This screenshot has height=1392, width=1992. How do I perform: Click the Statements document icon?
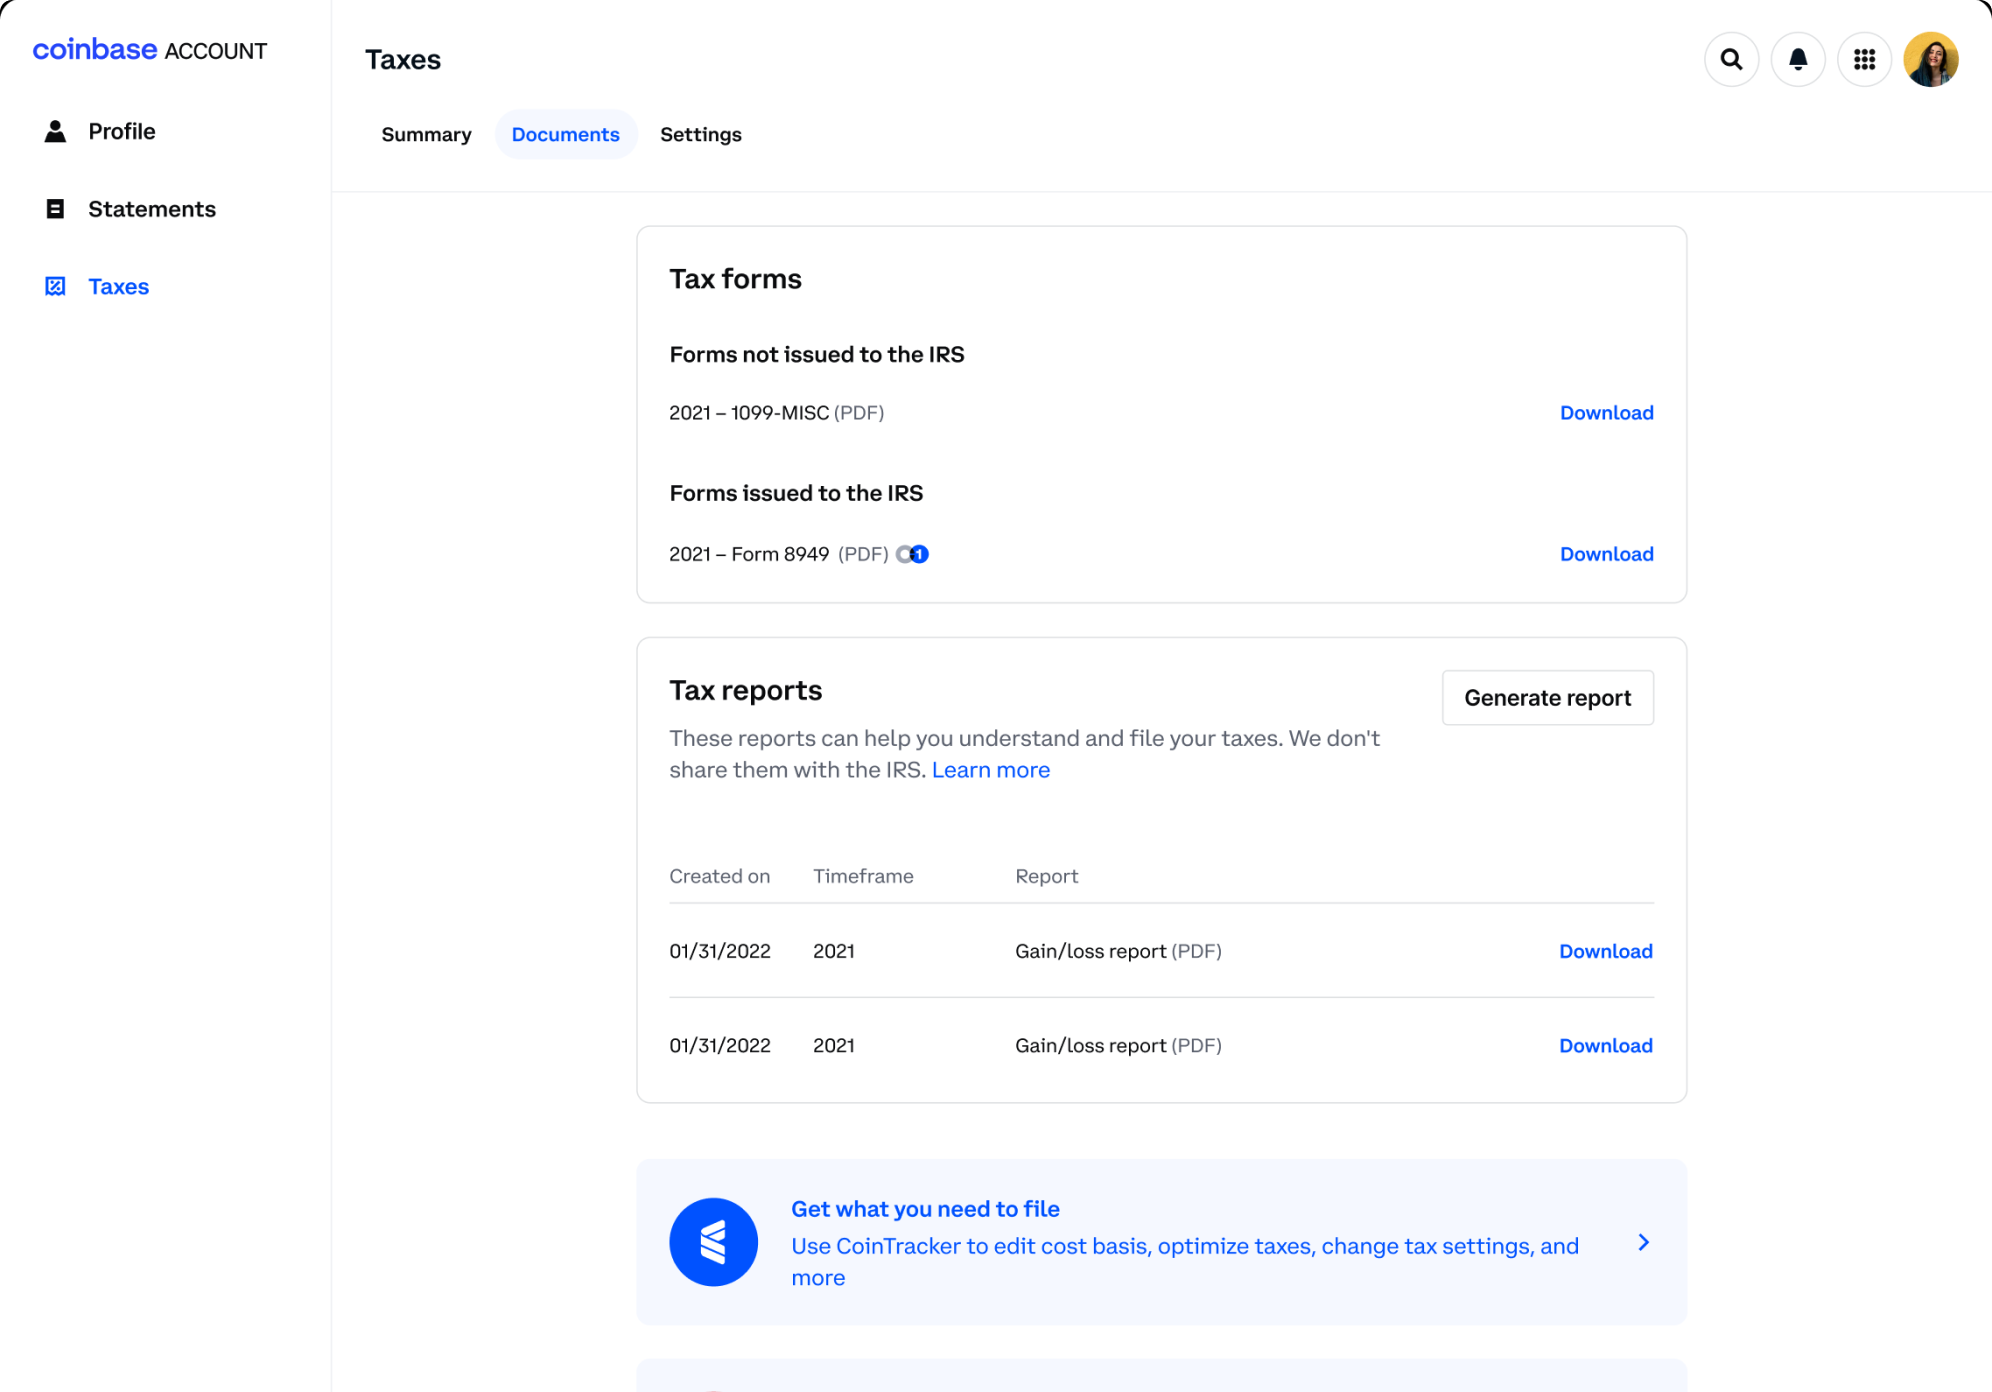pos(56,209)
